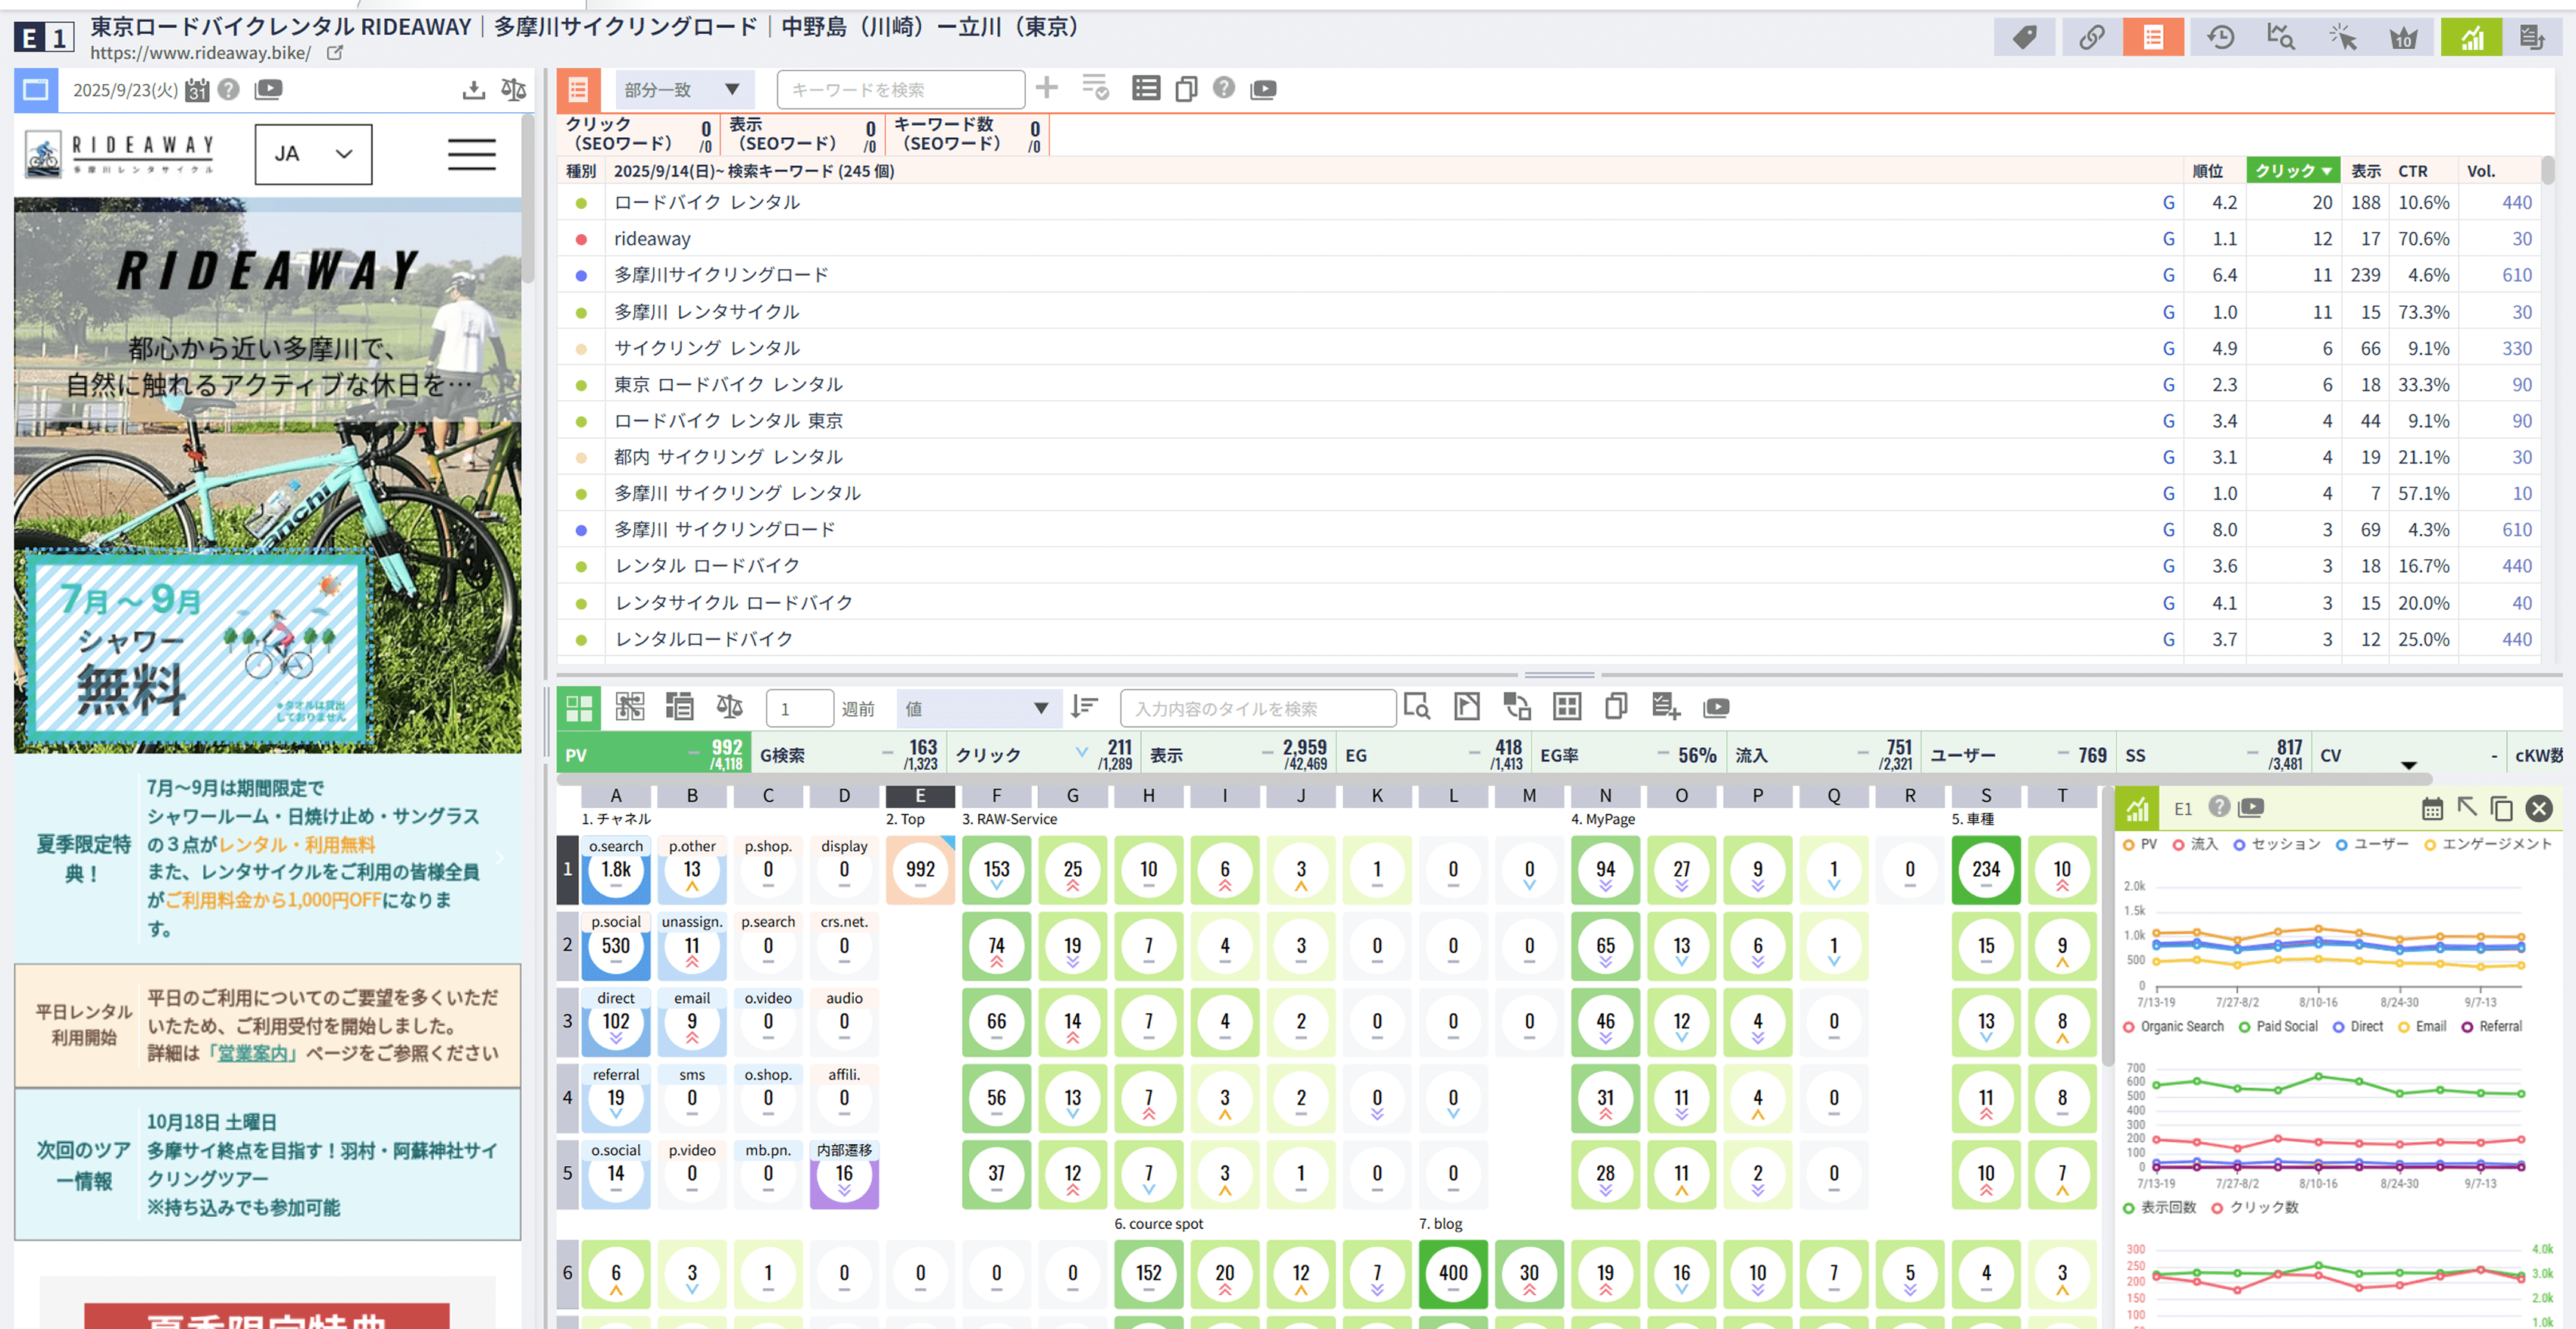The image size is (2576, 1329).
Task: Open hamburger menu on site preview
Action: 471,154
